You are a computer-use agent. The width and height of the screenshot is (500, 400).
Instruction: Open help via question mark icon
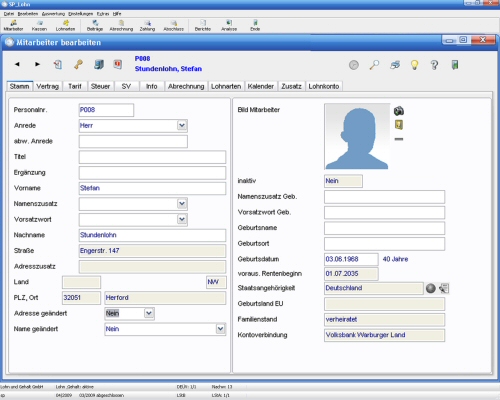point(434,65)
